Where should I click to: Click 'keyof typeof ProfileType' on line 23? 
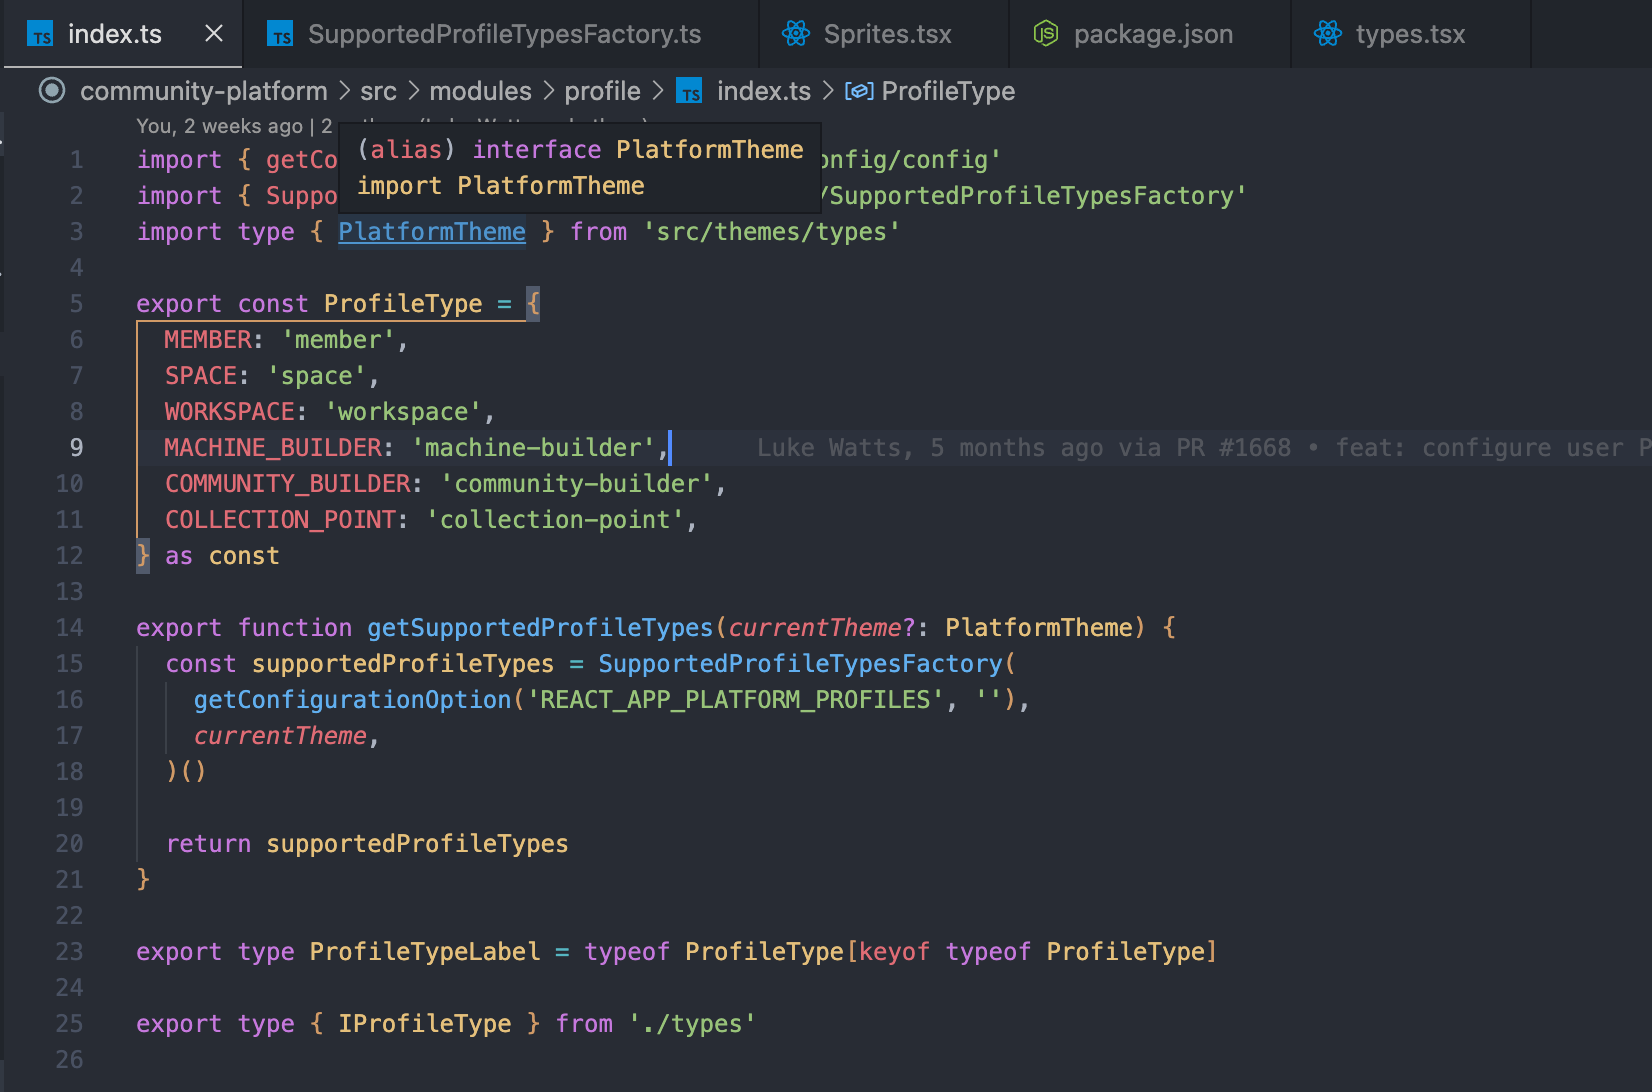click(1031, 952)
